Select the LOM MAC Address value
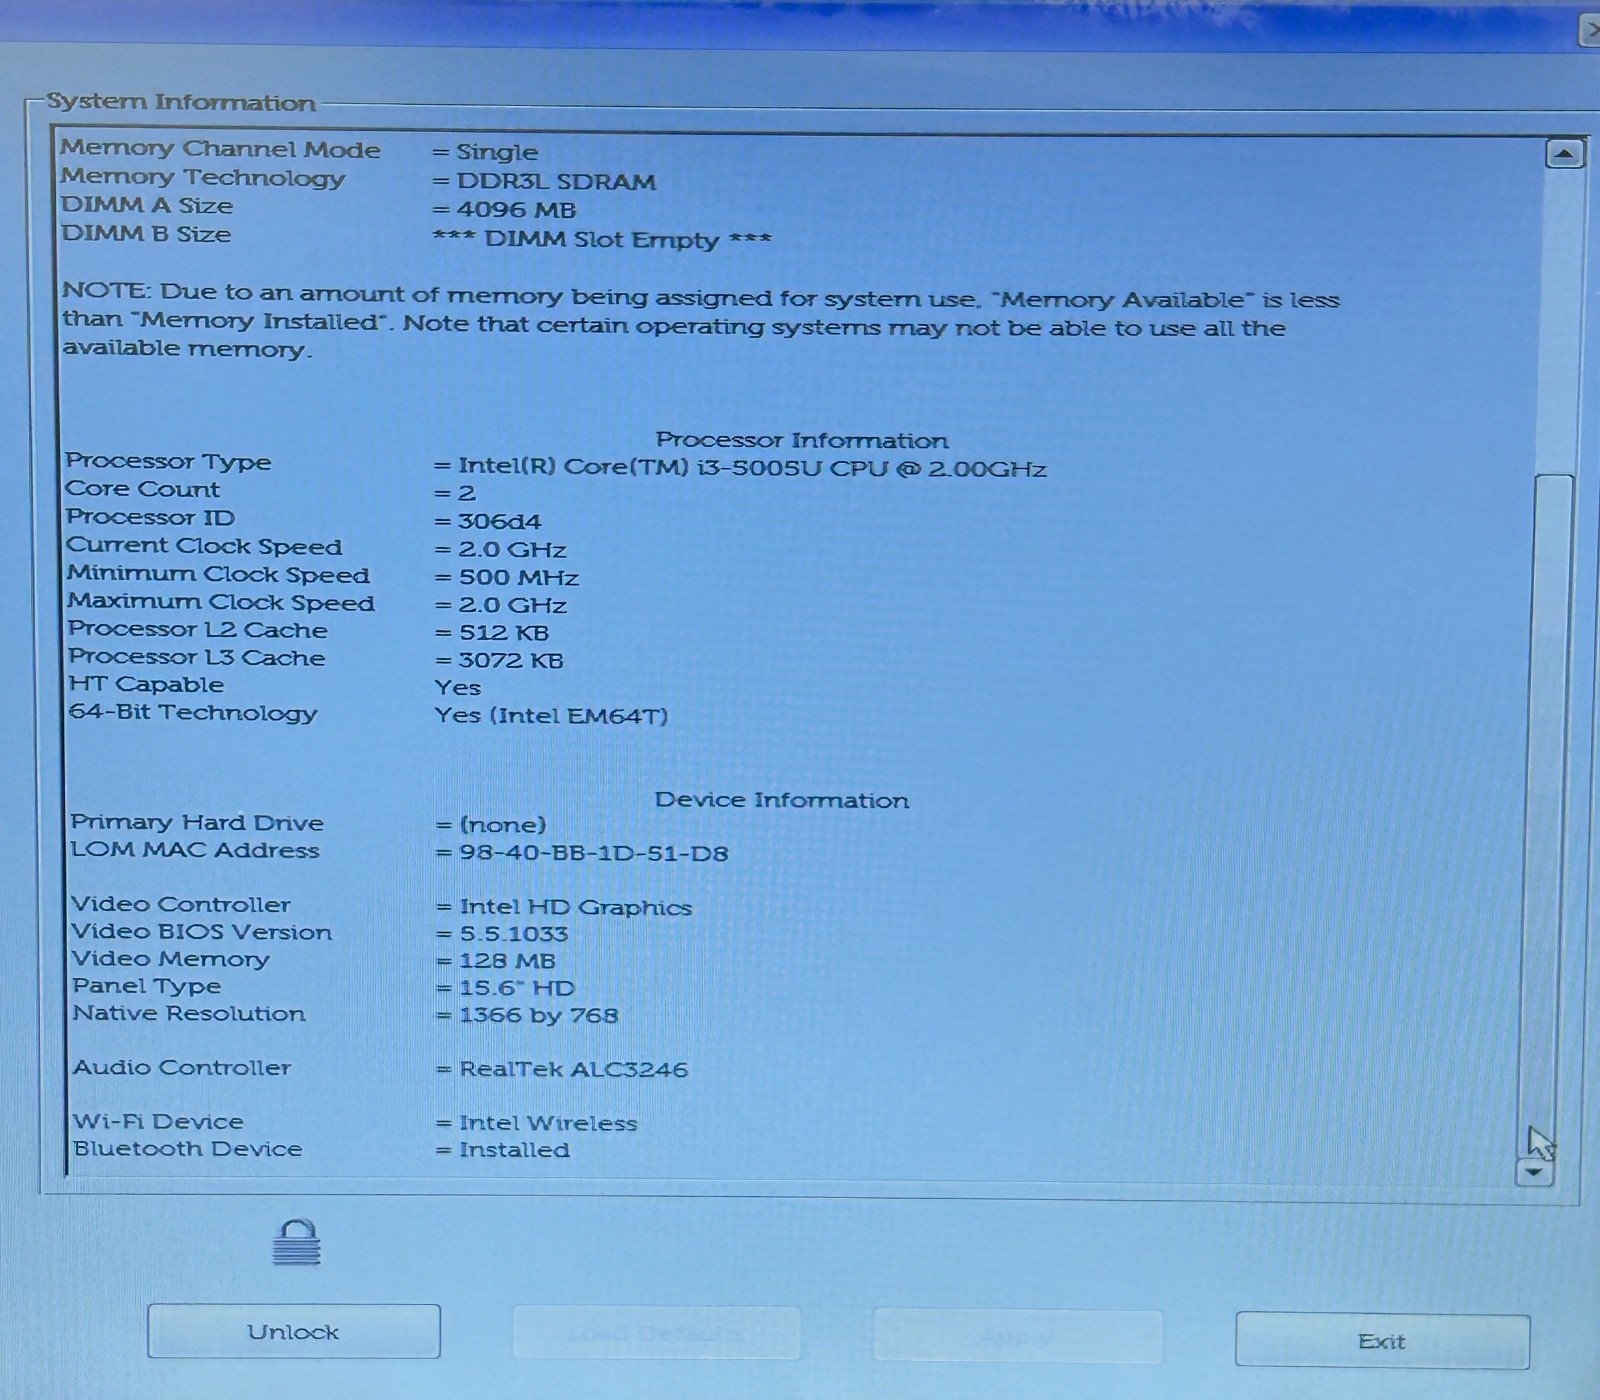This screenshot has width=1600, height=1400. tap(593, 853)
